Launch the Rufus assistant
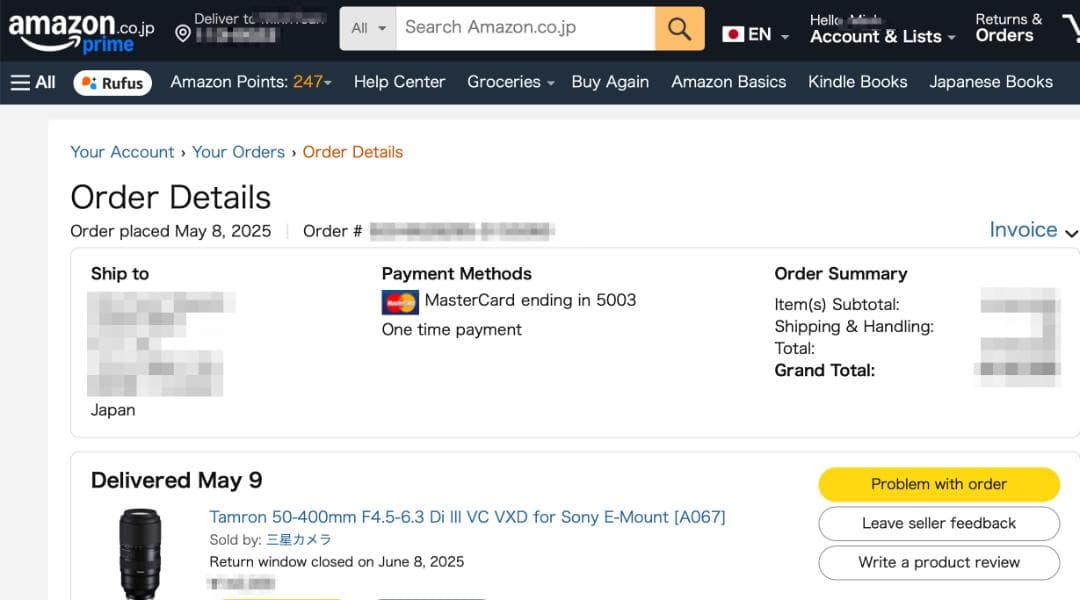Image resolution: width=1080 pixels, height=600 pixels. tap(112, 83)
